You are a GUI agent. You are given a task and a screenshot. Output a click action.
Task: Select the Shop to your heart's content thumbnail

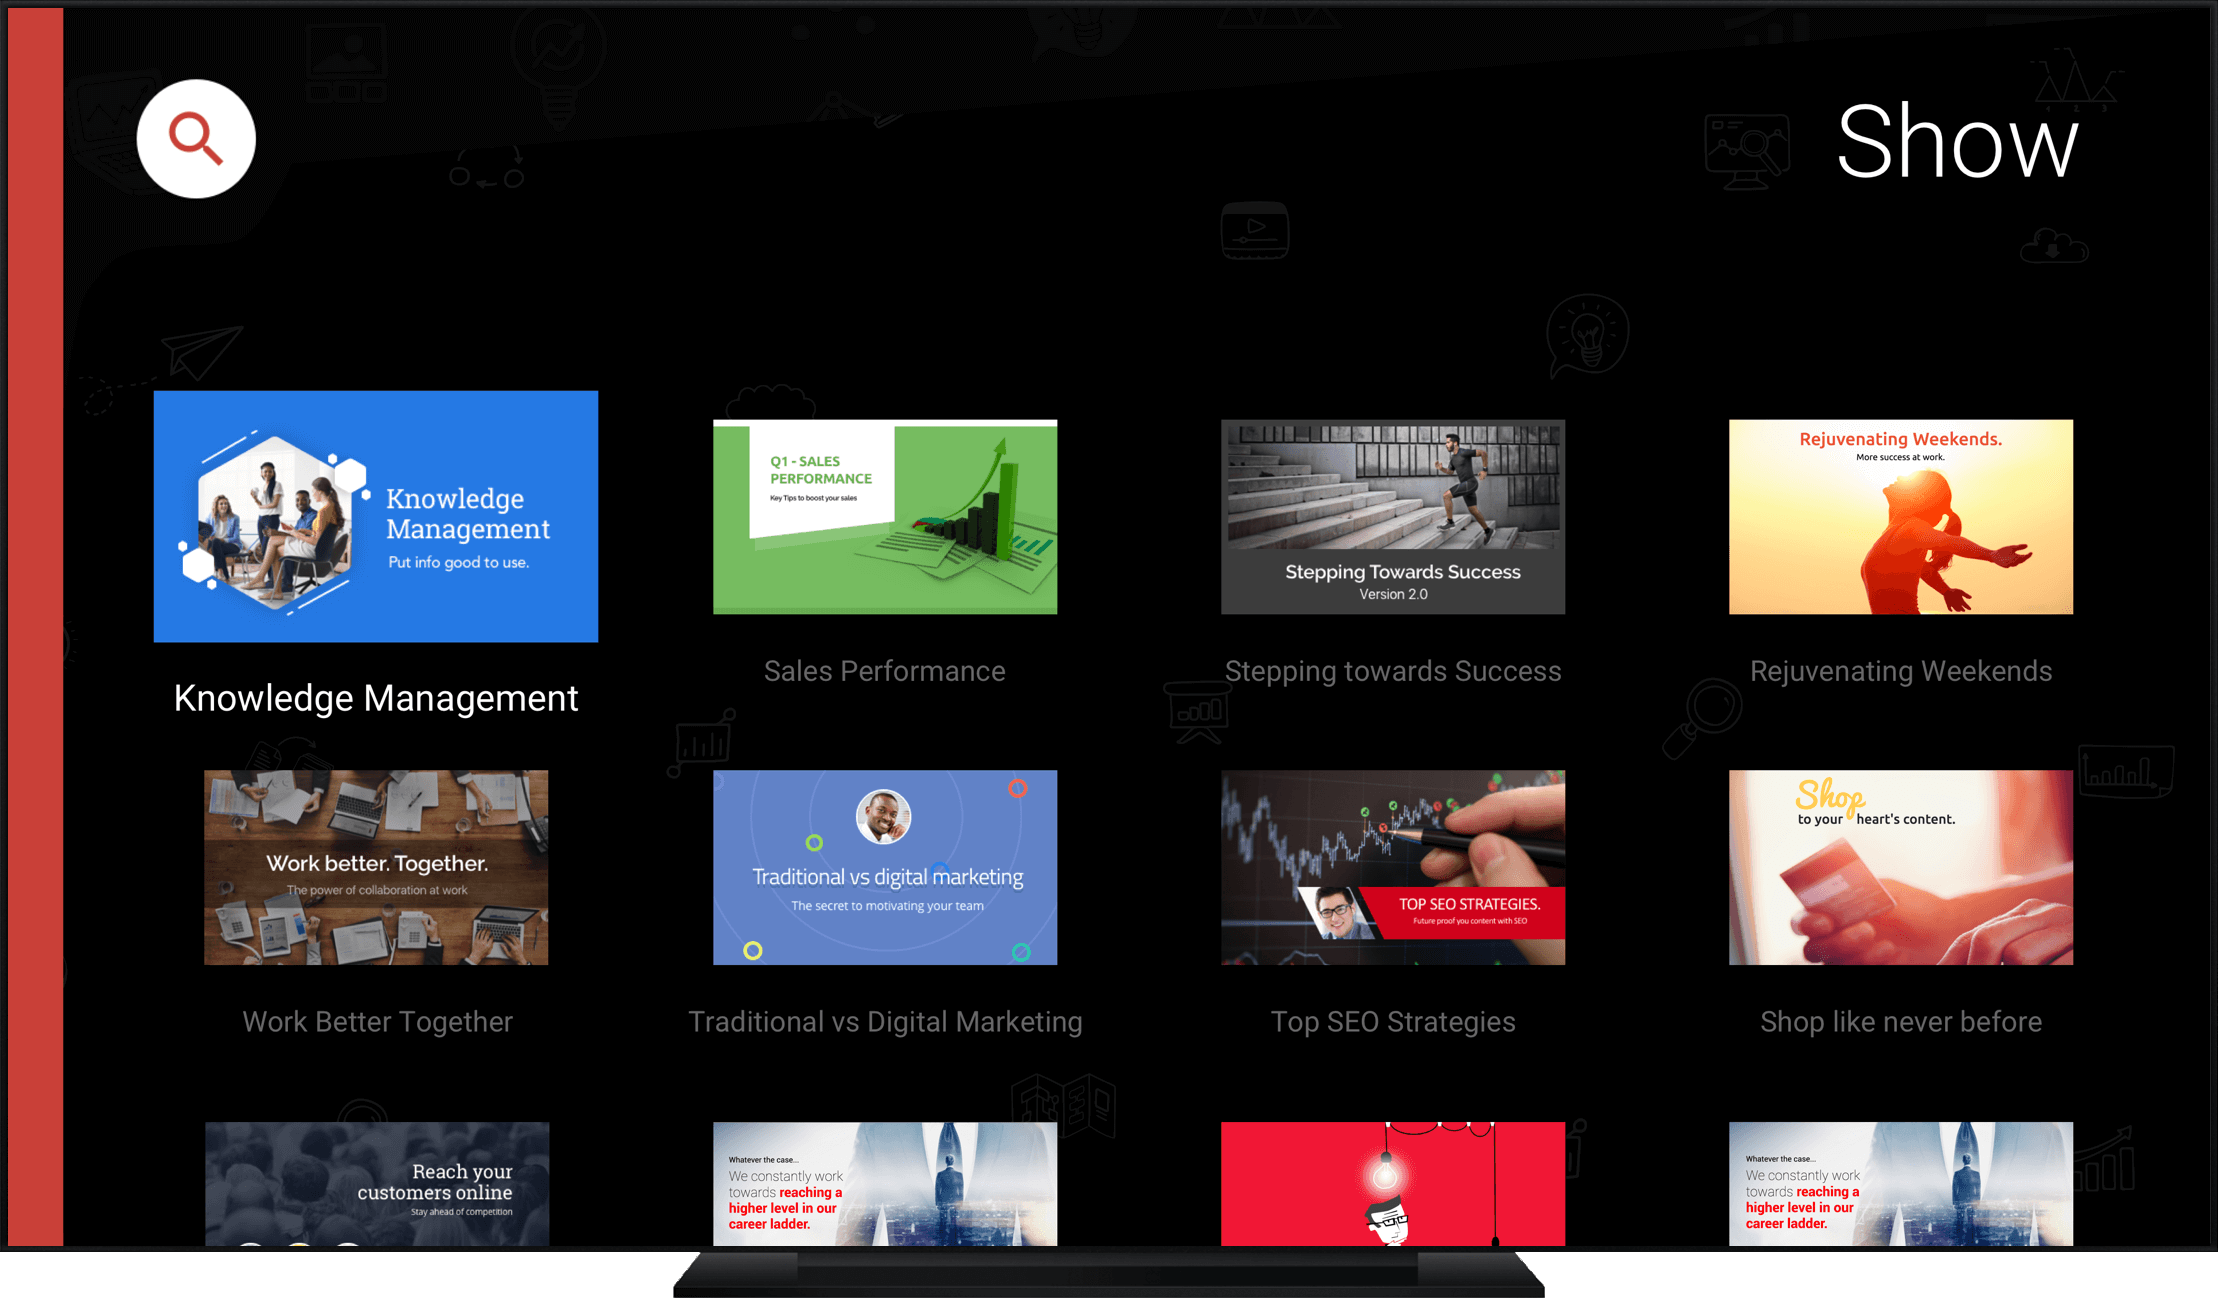1901,867
